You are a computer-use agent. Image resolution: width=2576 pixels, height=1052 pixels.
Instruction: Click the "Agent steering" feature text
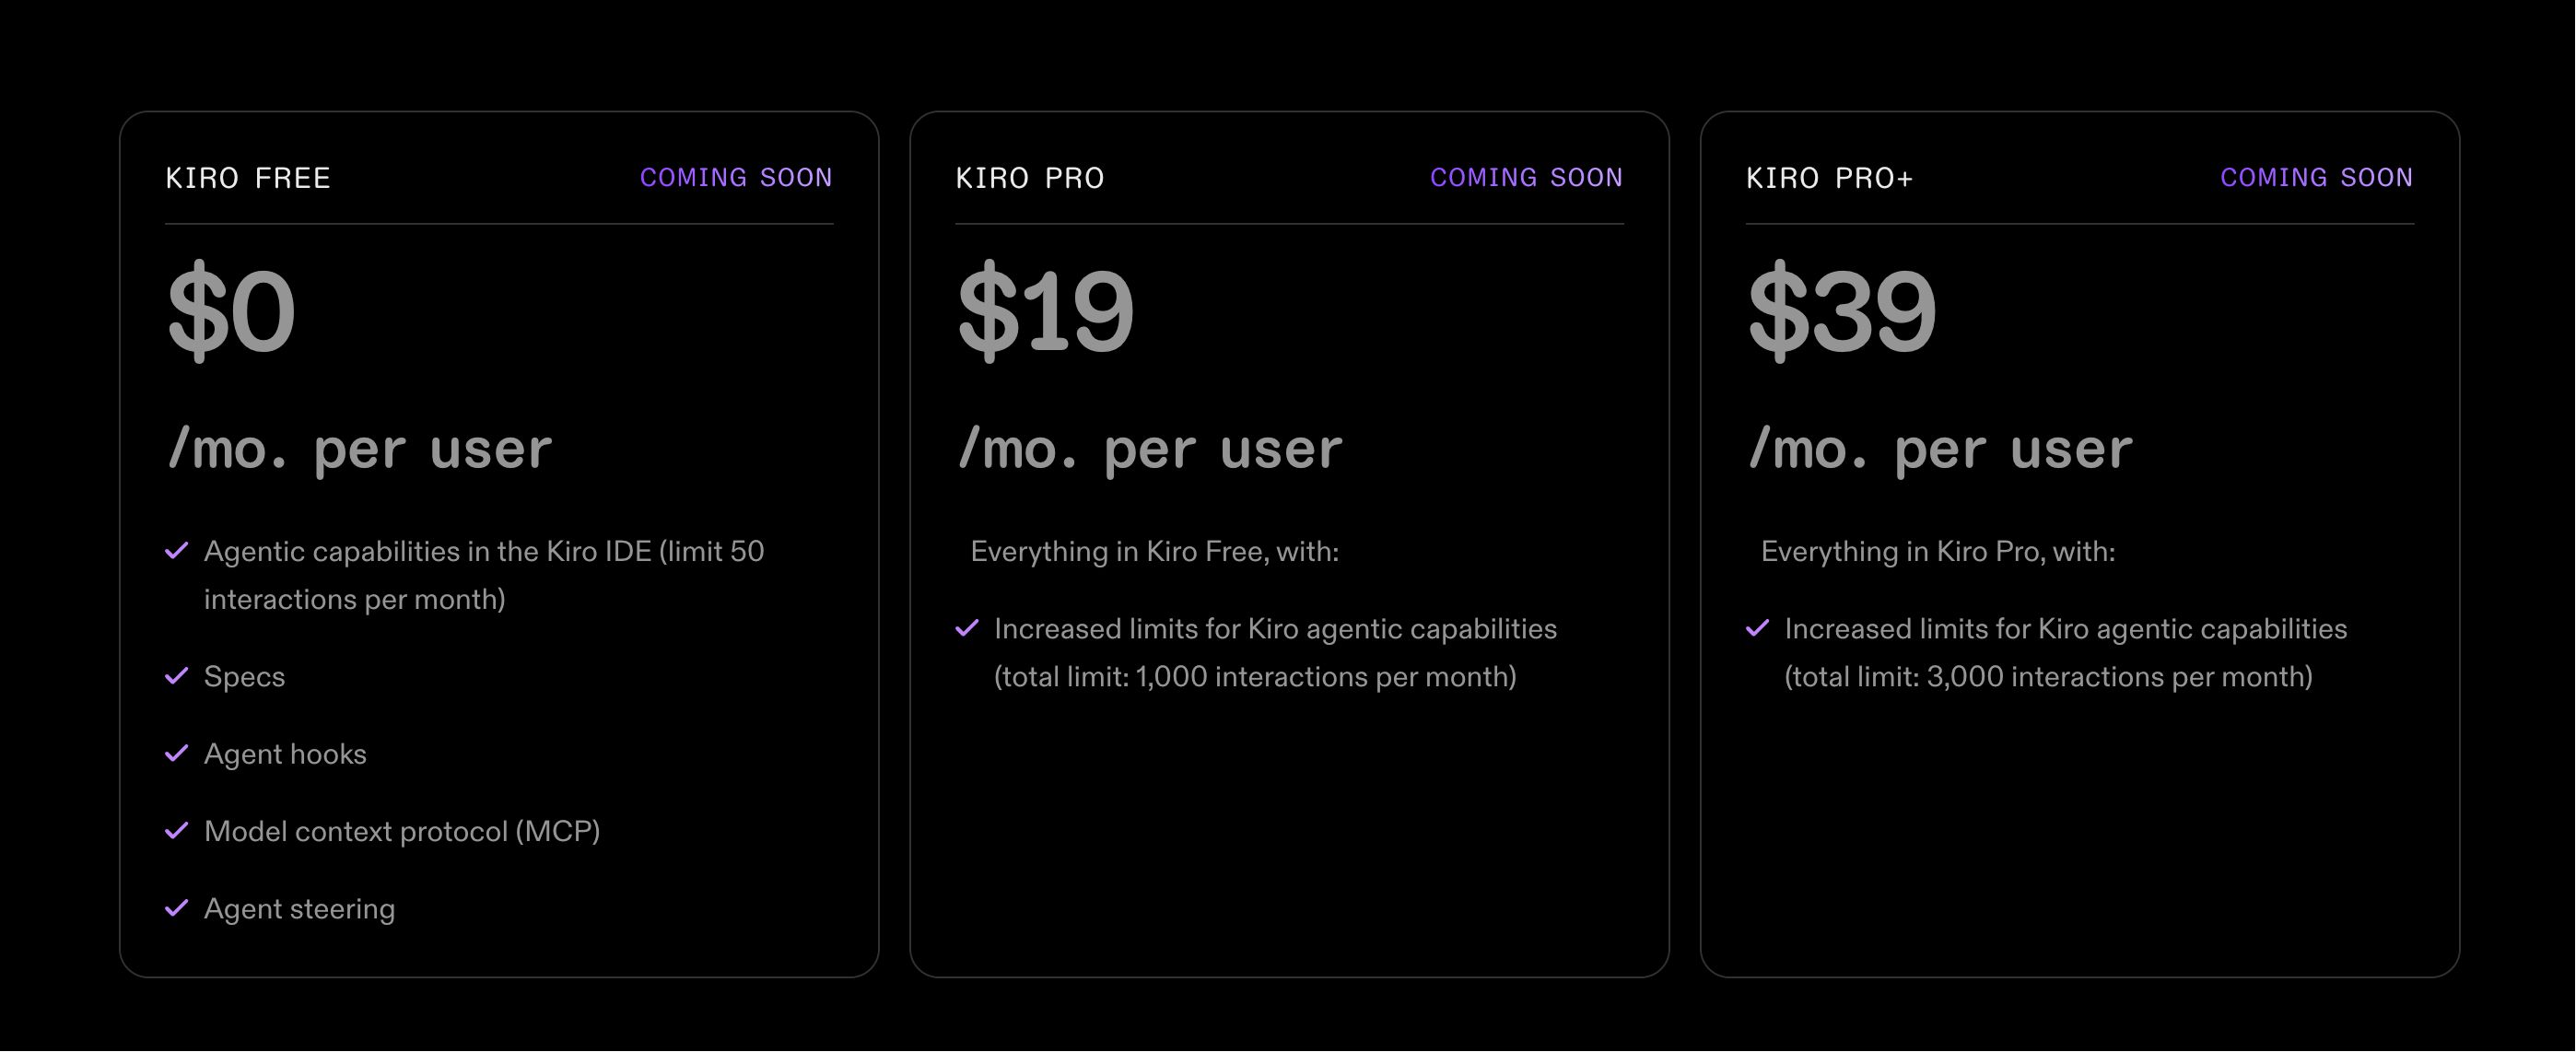tap(299, 909)
